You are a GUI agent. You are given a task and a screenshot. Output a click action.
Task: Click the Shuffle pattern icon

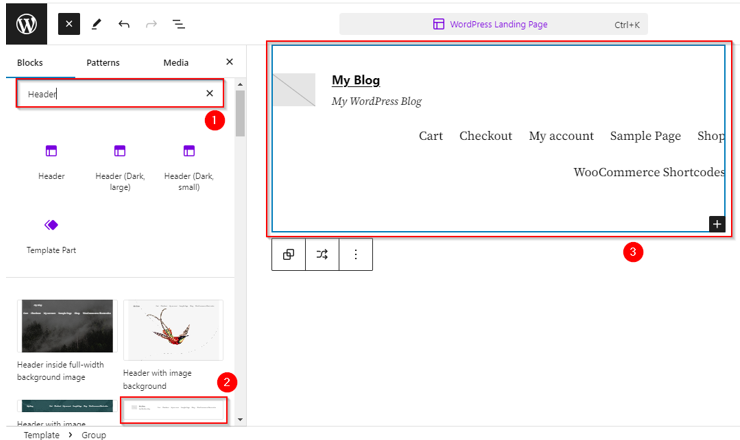tap(322, 254)
